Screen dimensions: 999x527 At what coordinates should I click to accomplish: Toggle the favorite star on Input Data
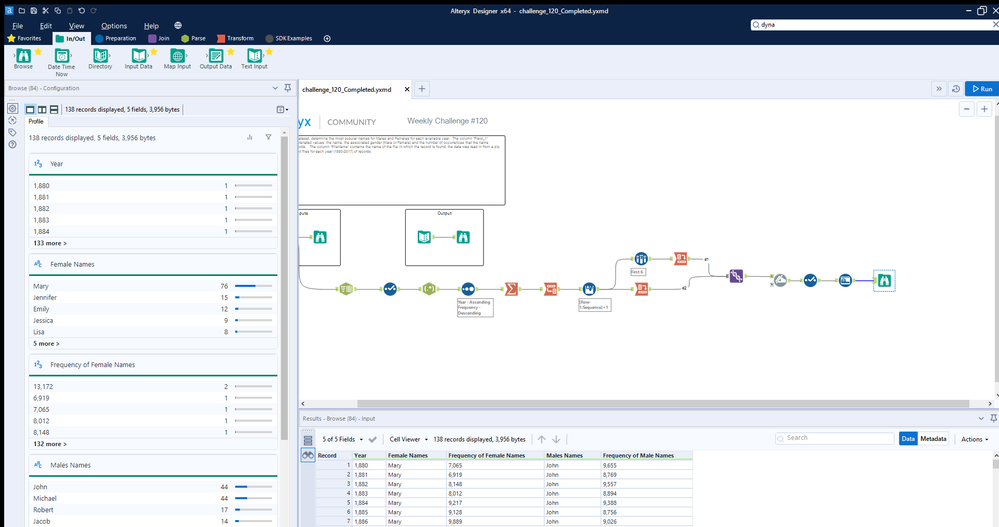(x=153, y=51)
